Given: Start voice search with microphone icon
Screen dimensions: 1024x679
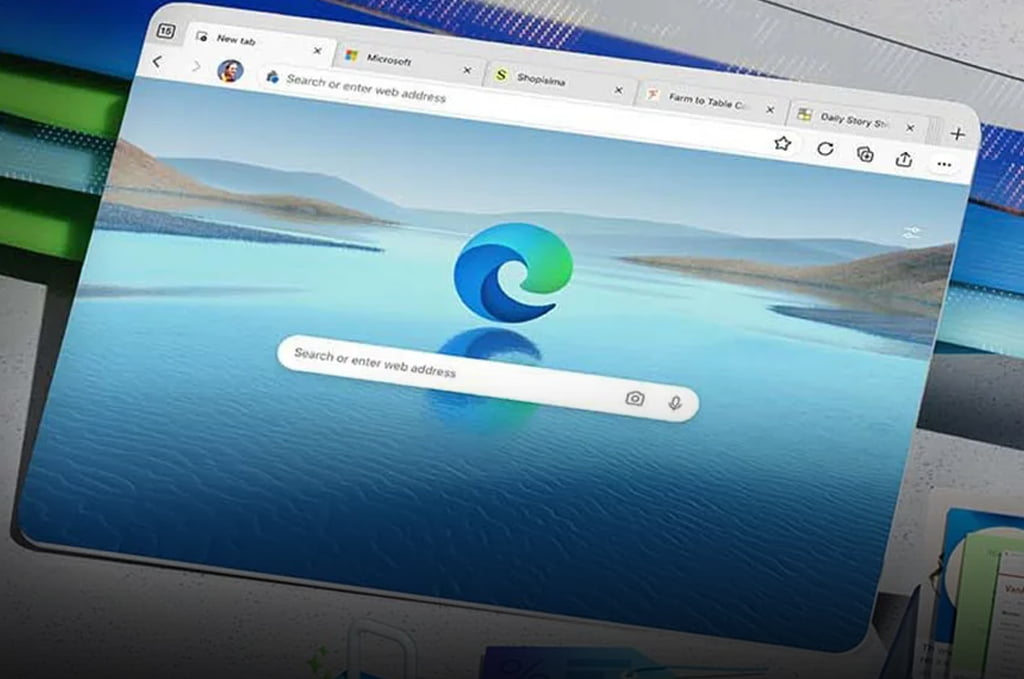Looking at the screenshot, I should [675, 403].
